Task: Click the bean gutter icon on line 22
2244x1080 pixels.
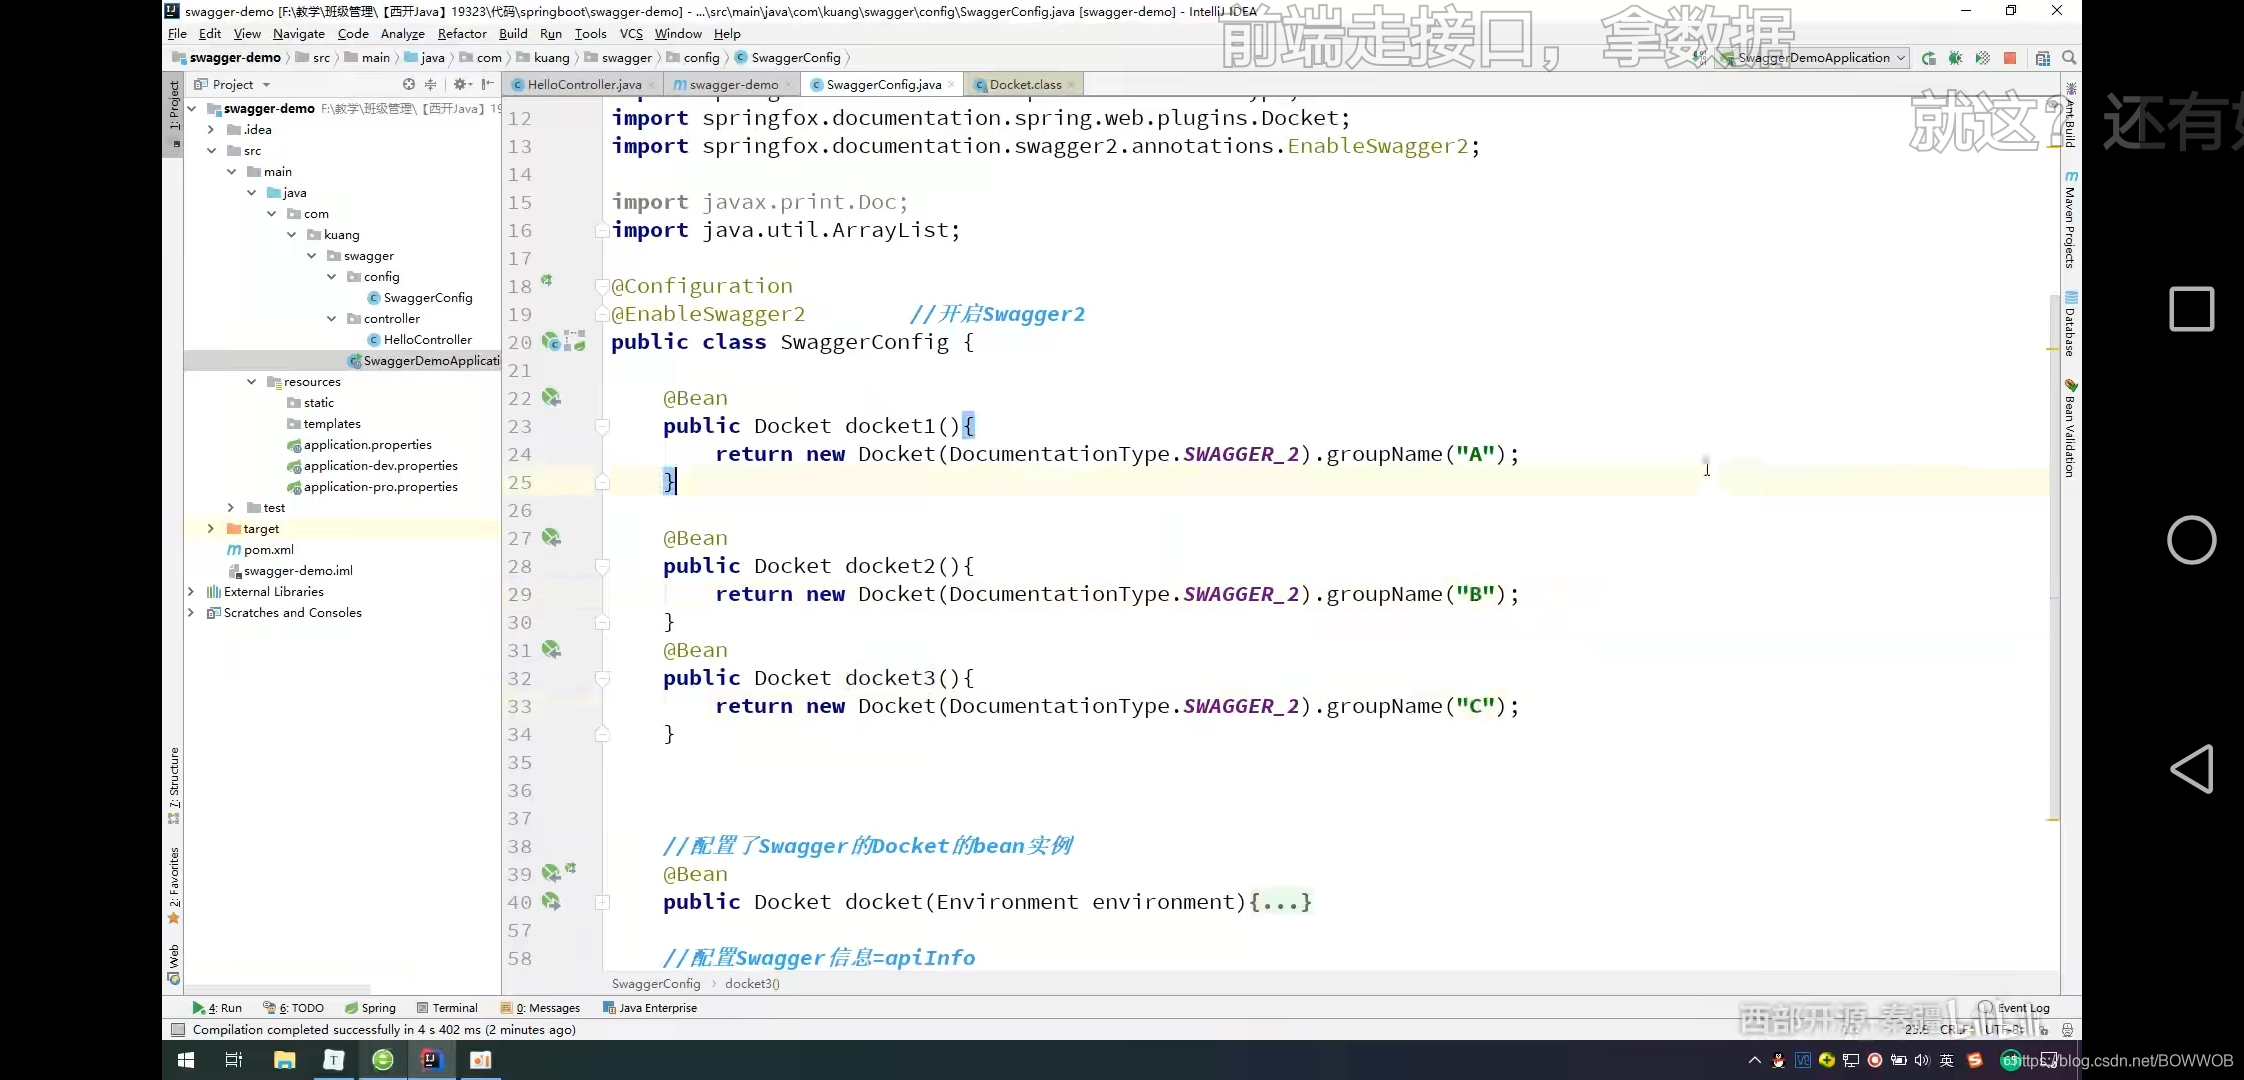Action: (x=551, y=398)
